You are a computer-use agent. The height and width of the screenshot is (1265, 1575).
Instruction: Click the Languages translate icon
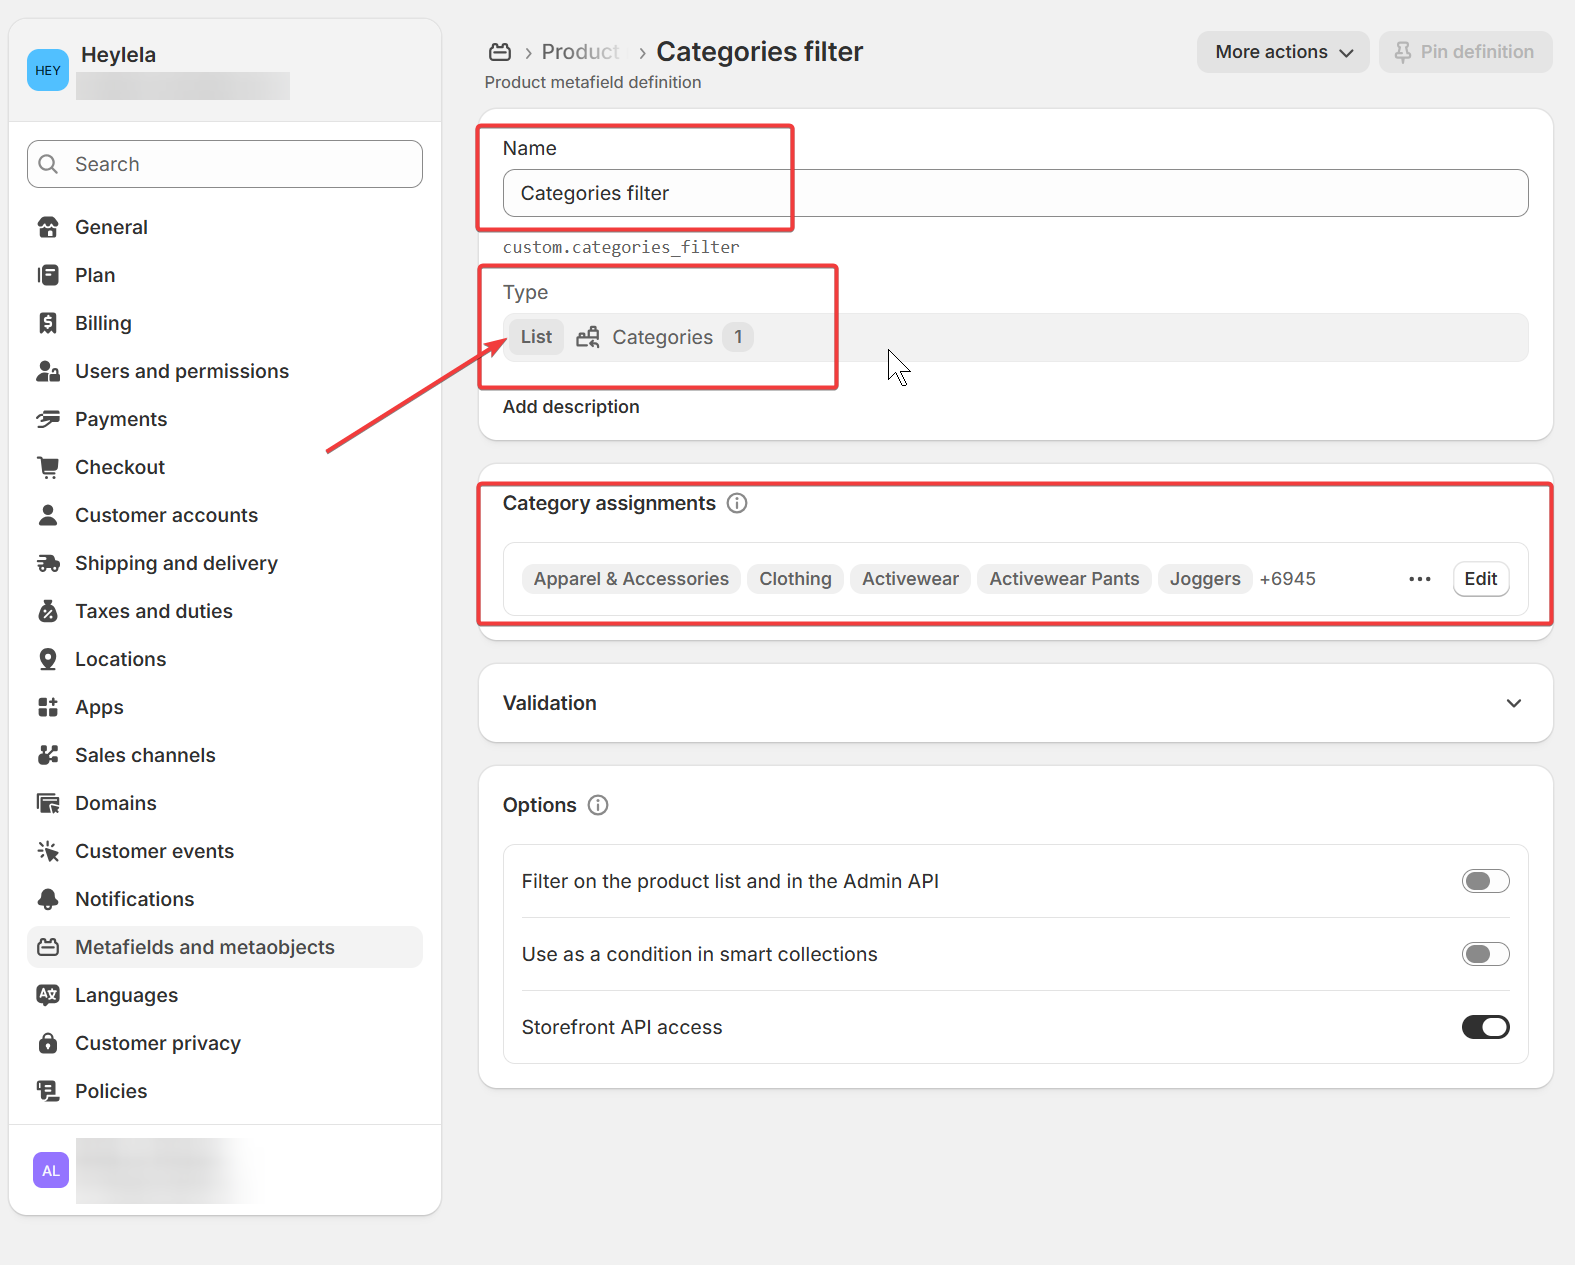pos(48,995)
